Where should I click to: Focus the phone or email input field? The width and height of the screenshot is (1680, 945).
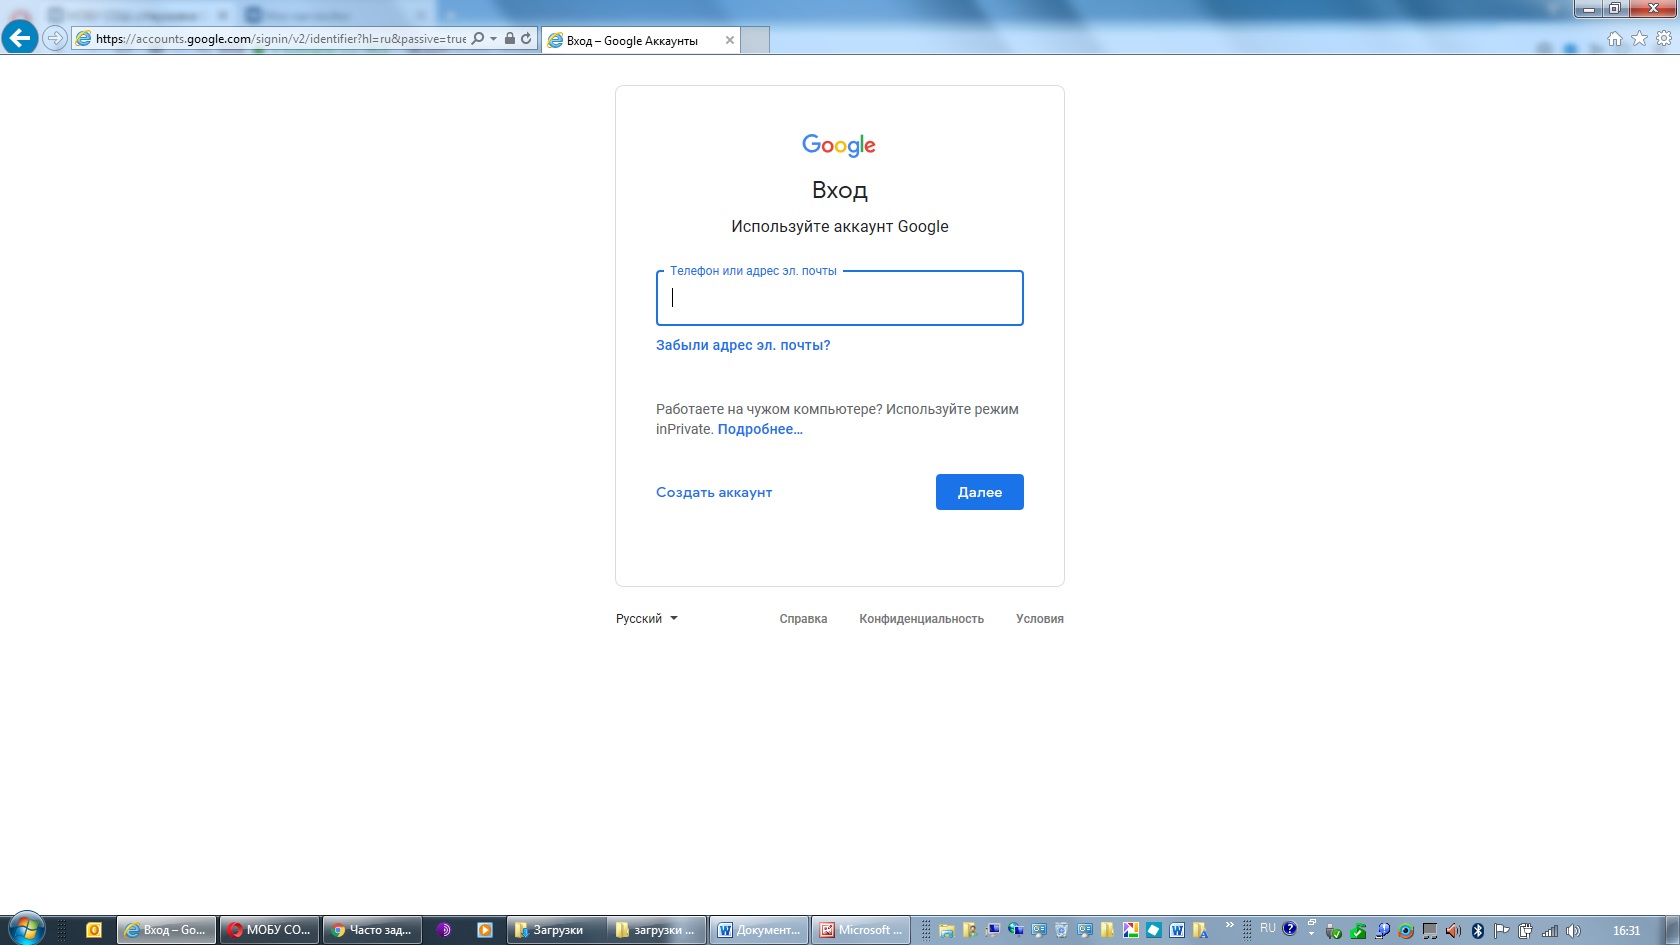[x=840, y=298]
